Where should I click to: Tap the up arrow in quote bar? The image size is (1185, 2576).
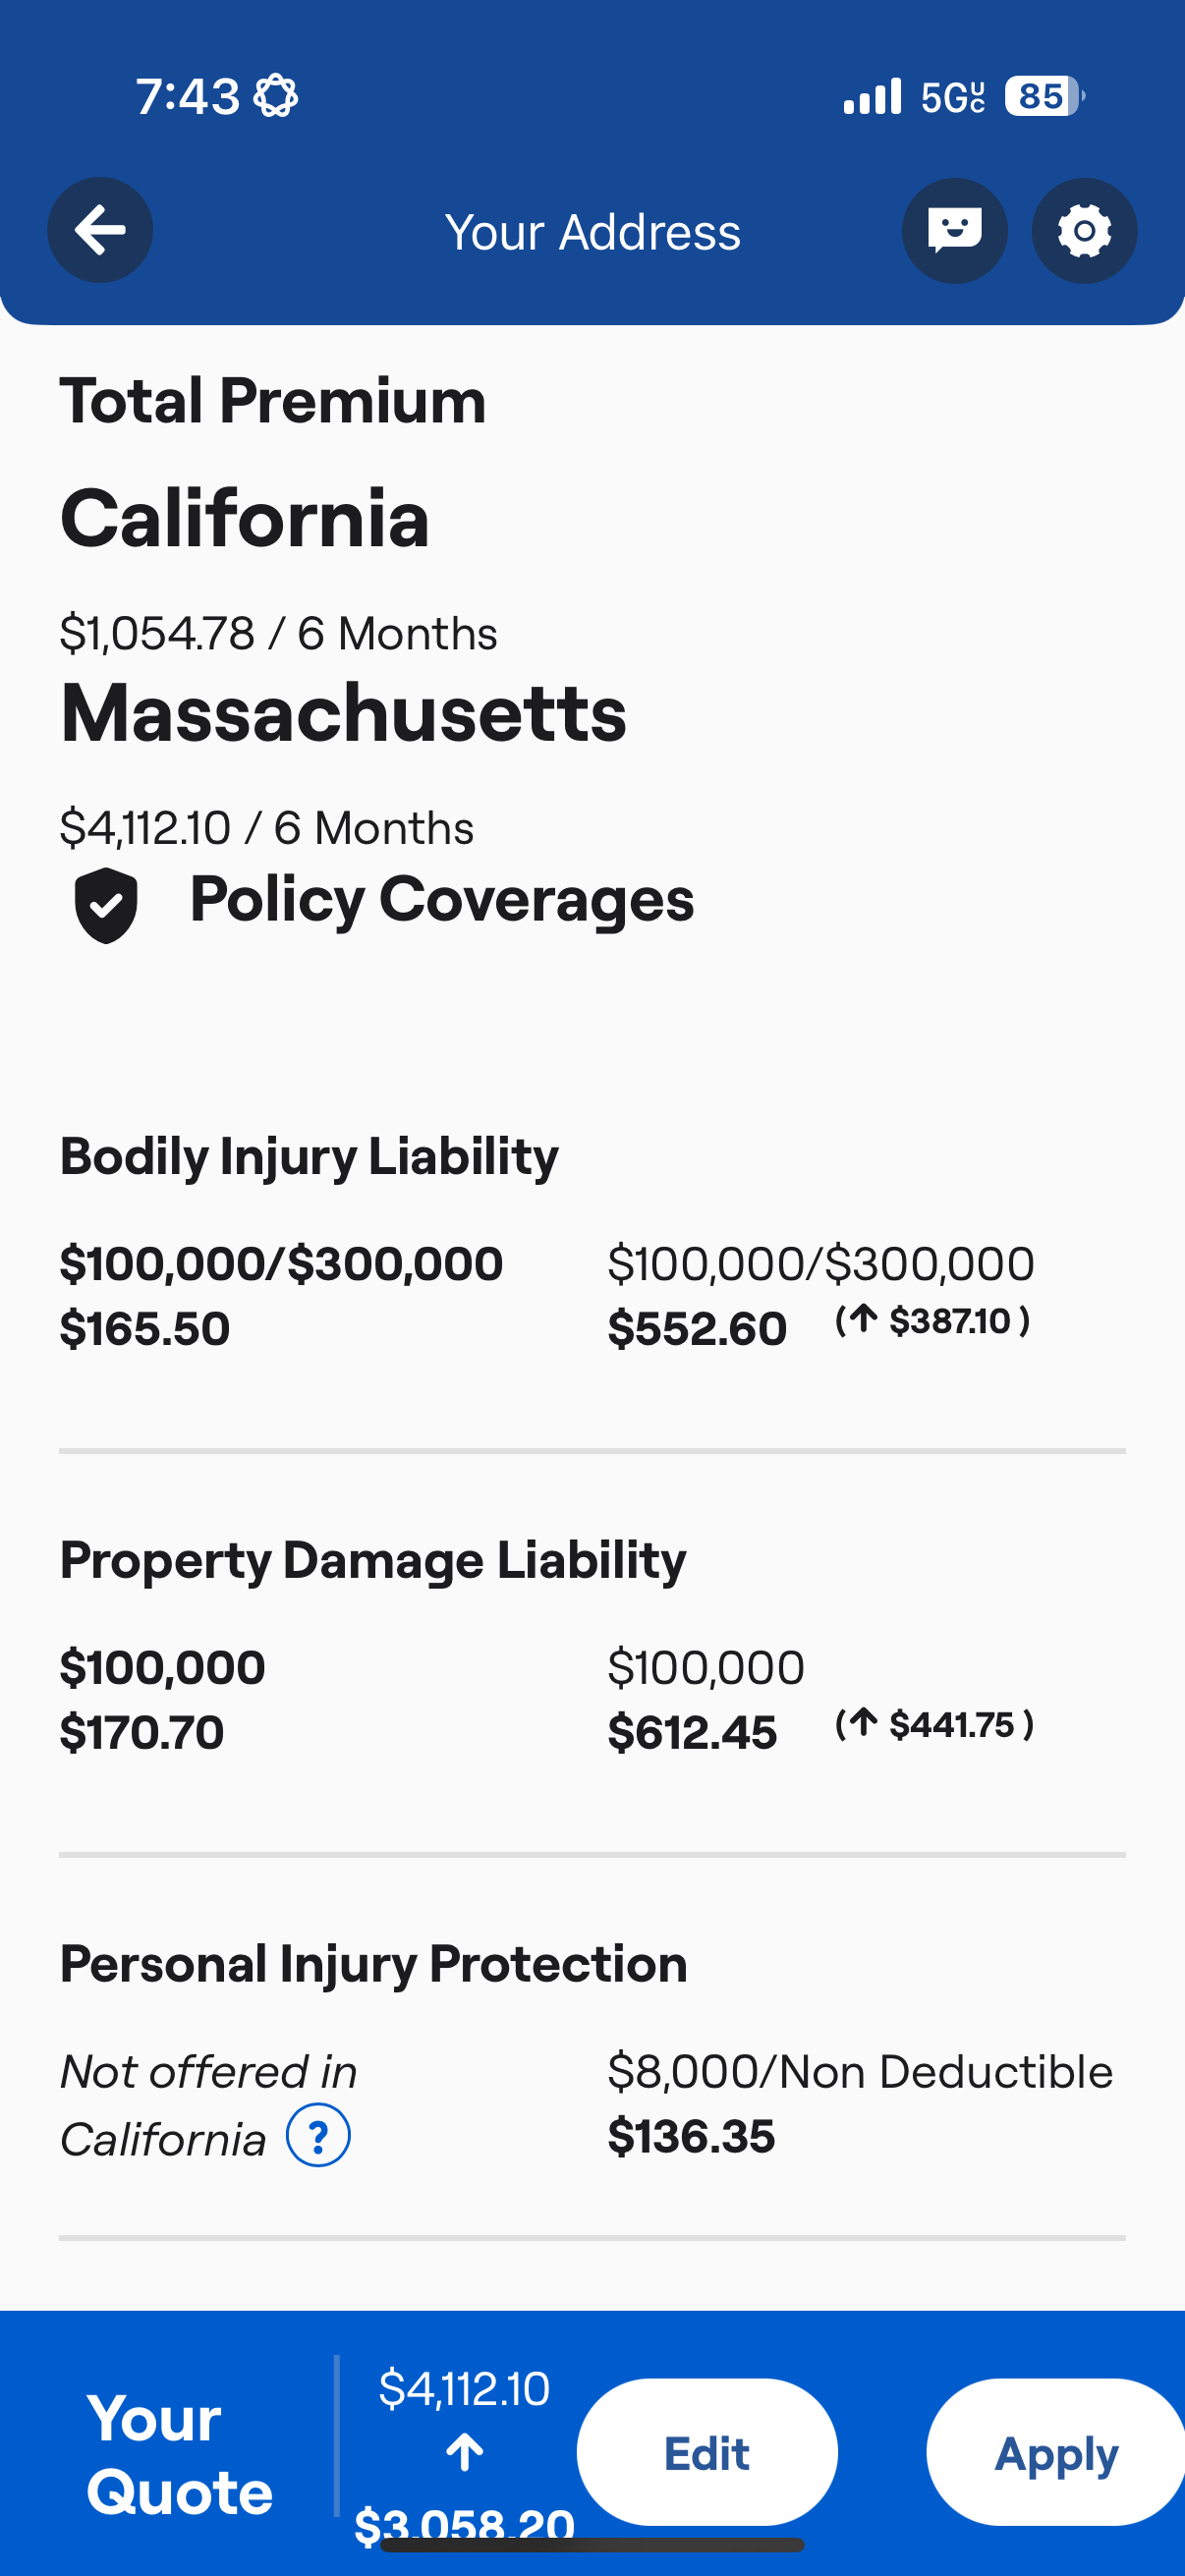tap(465, 2452)
